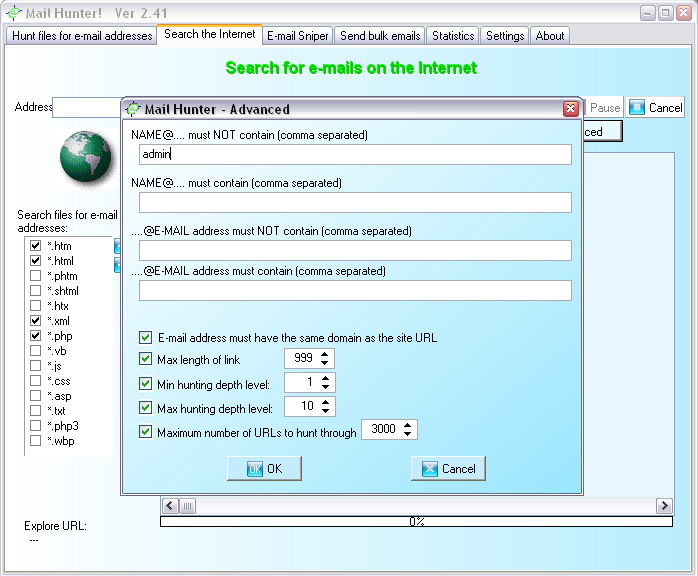Select the Search the Internet tab
Viewport: 698px width, 576px height.
click(x=210, y=34)
